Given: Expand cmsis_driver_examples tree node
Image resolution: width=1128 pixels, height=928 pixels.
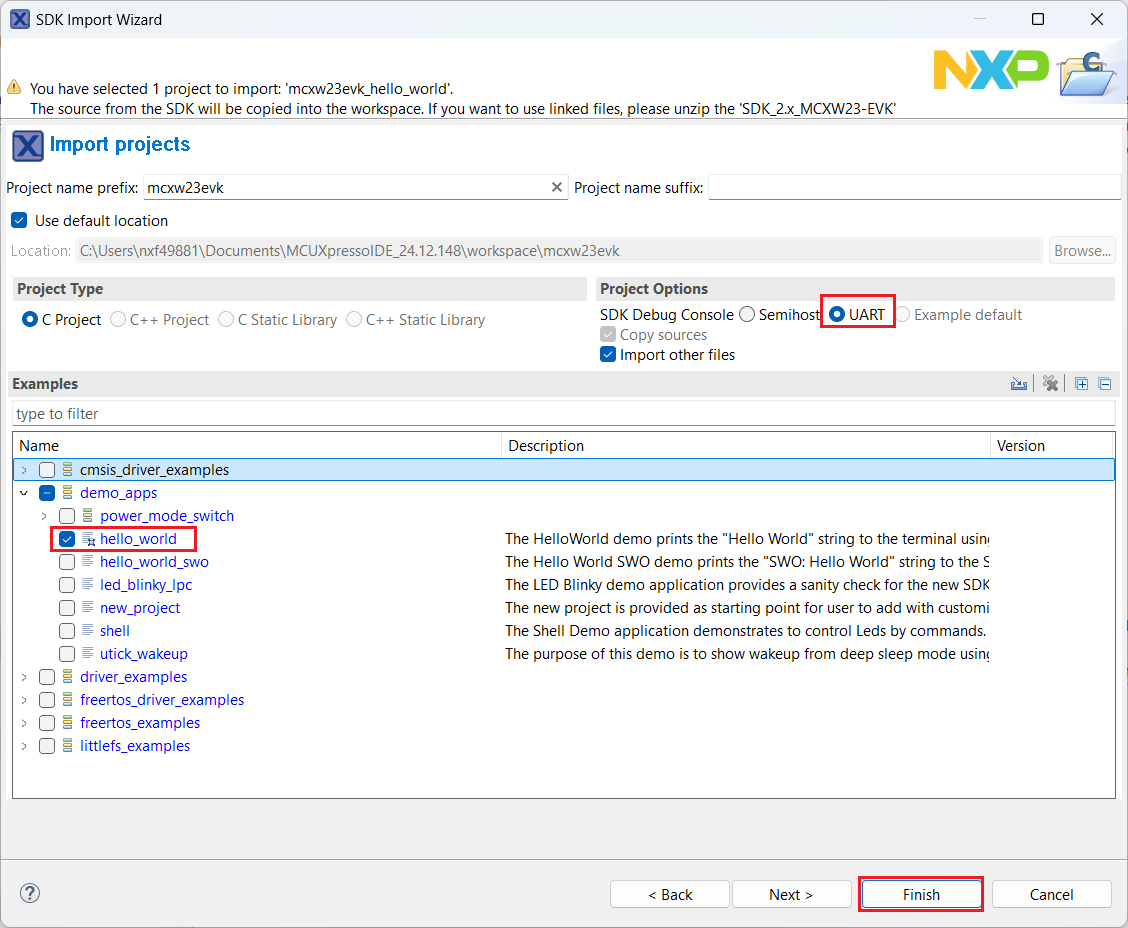Looking at the screenshot, I should pos(24,470).
